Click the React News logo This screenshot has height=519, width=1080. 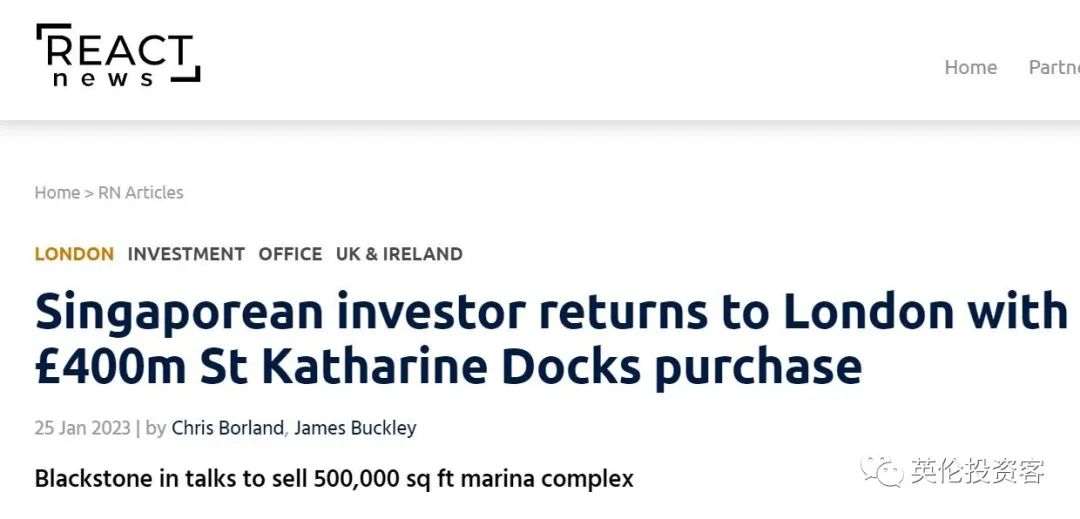pyautogui.click(x=117, y=57)
